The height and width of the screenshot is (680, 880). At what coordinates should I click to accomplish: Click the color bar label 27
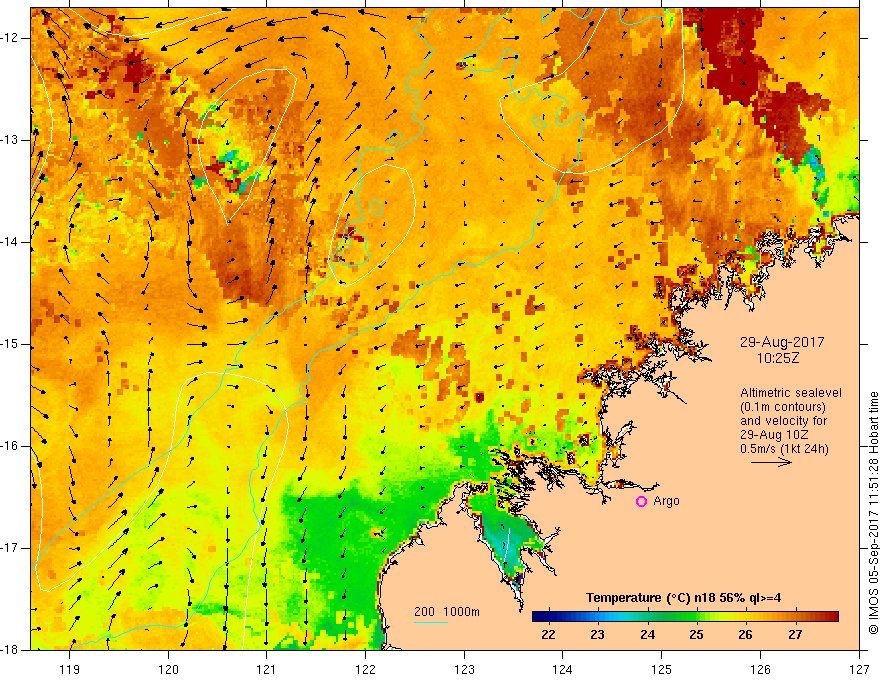click(795, 635)
